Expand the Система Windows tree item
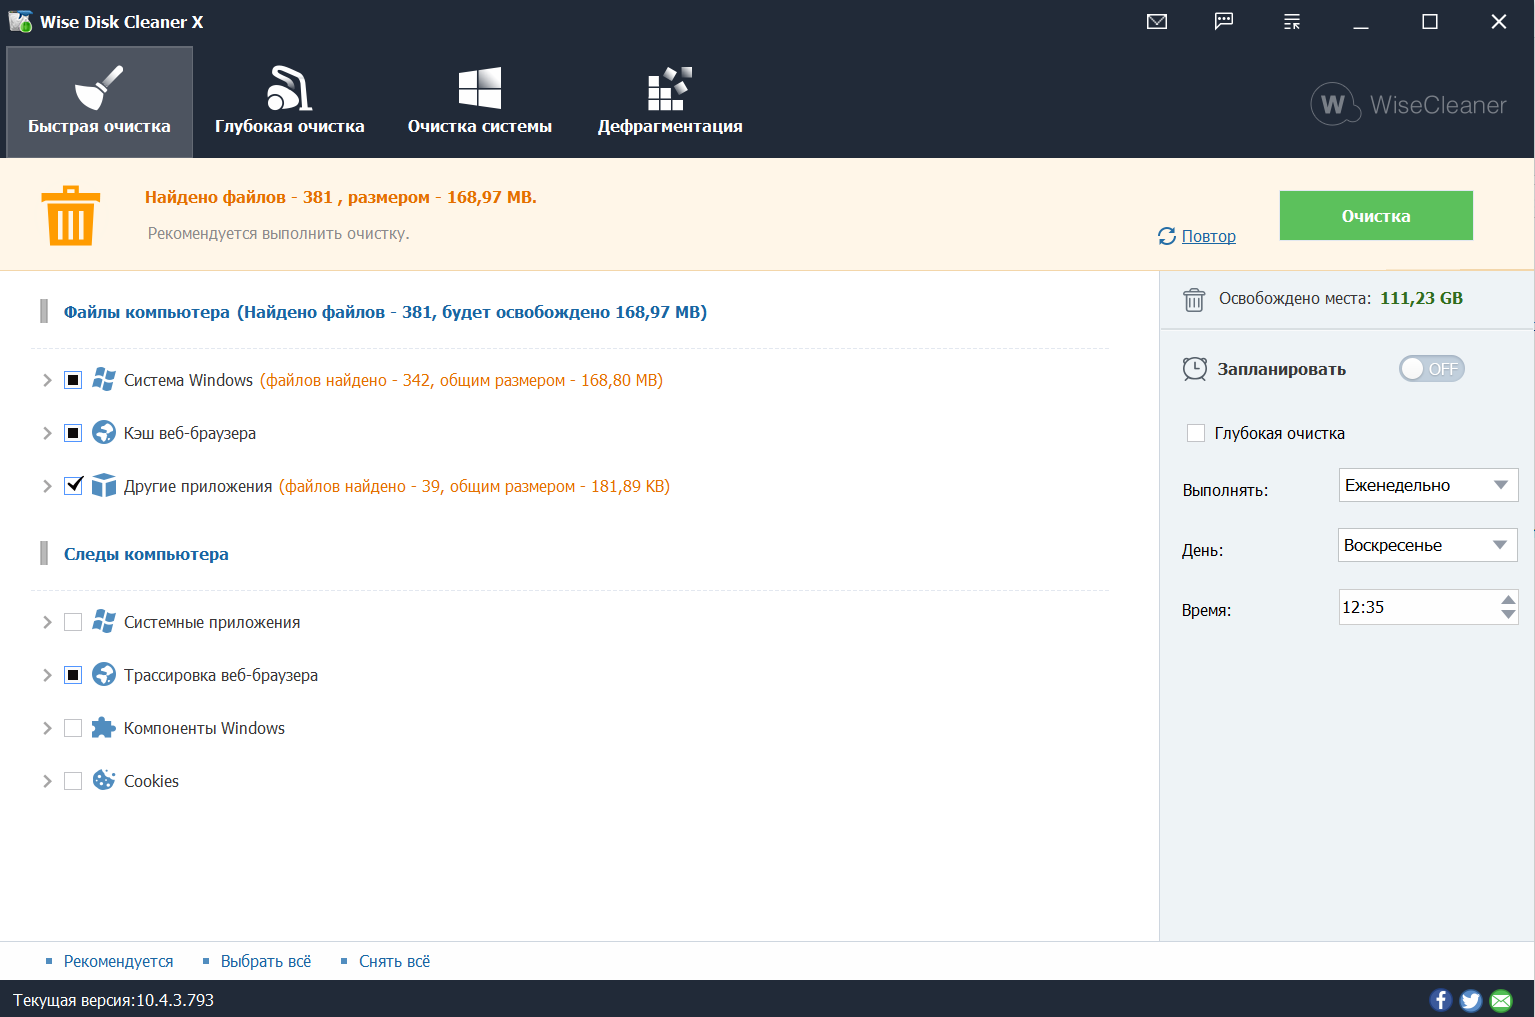Screen dimensions: 1535x1017 click(x=47, y=380)
